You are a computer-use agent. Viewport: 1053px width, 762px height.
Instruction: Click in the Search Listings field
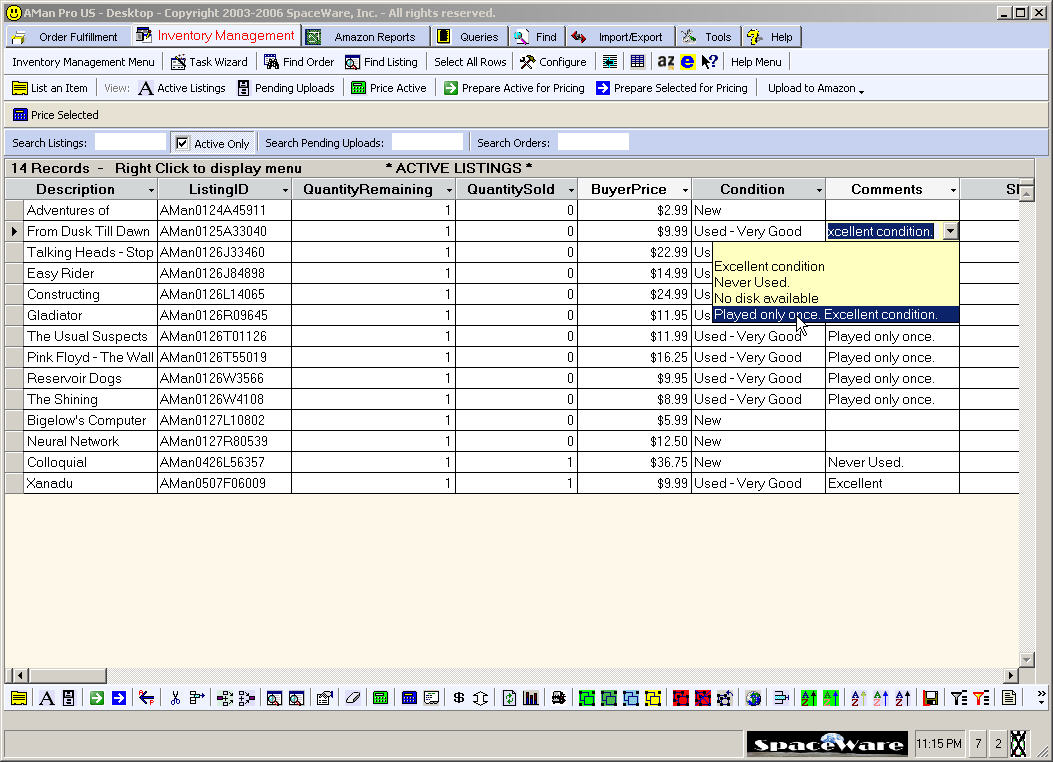[x=130, y=143]
